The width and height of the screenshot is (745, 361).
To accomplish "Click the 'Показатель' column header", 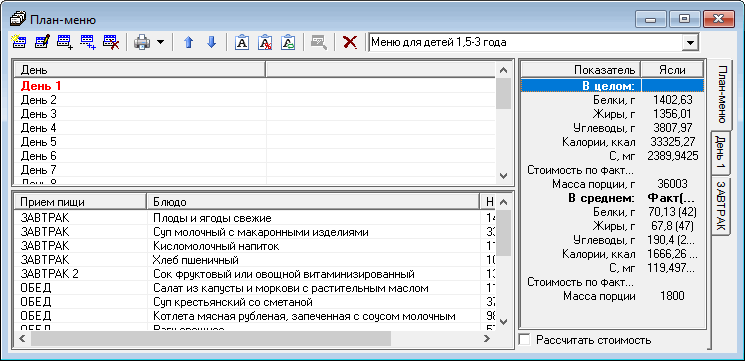I will (581, 70).
